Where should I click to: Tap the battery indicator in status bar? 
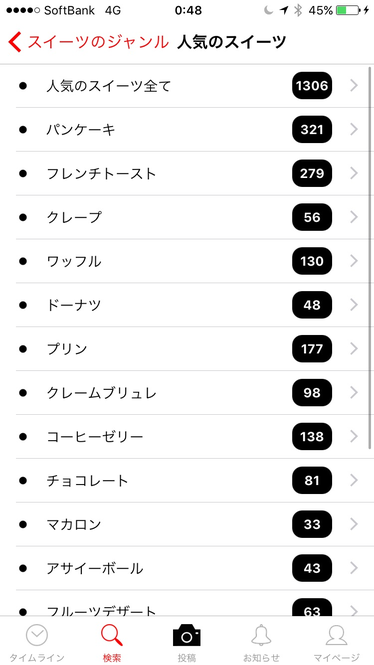click(348, 11)
